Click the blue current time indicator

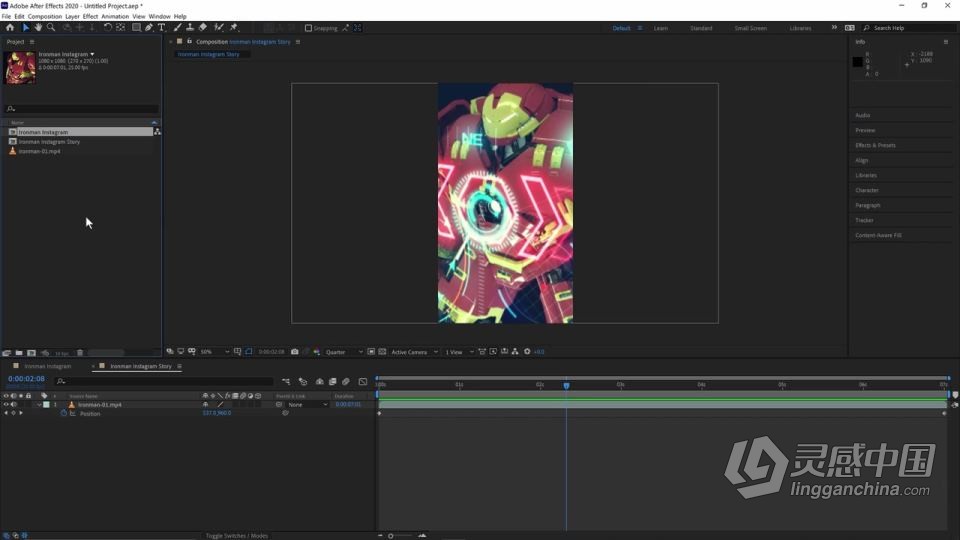click(566, 386)
